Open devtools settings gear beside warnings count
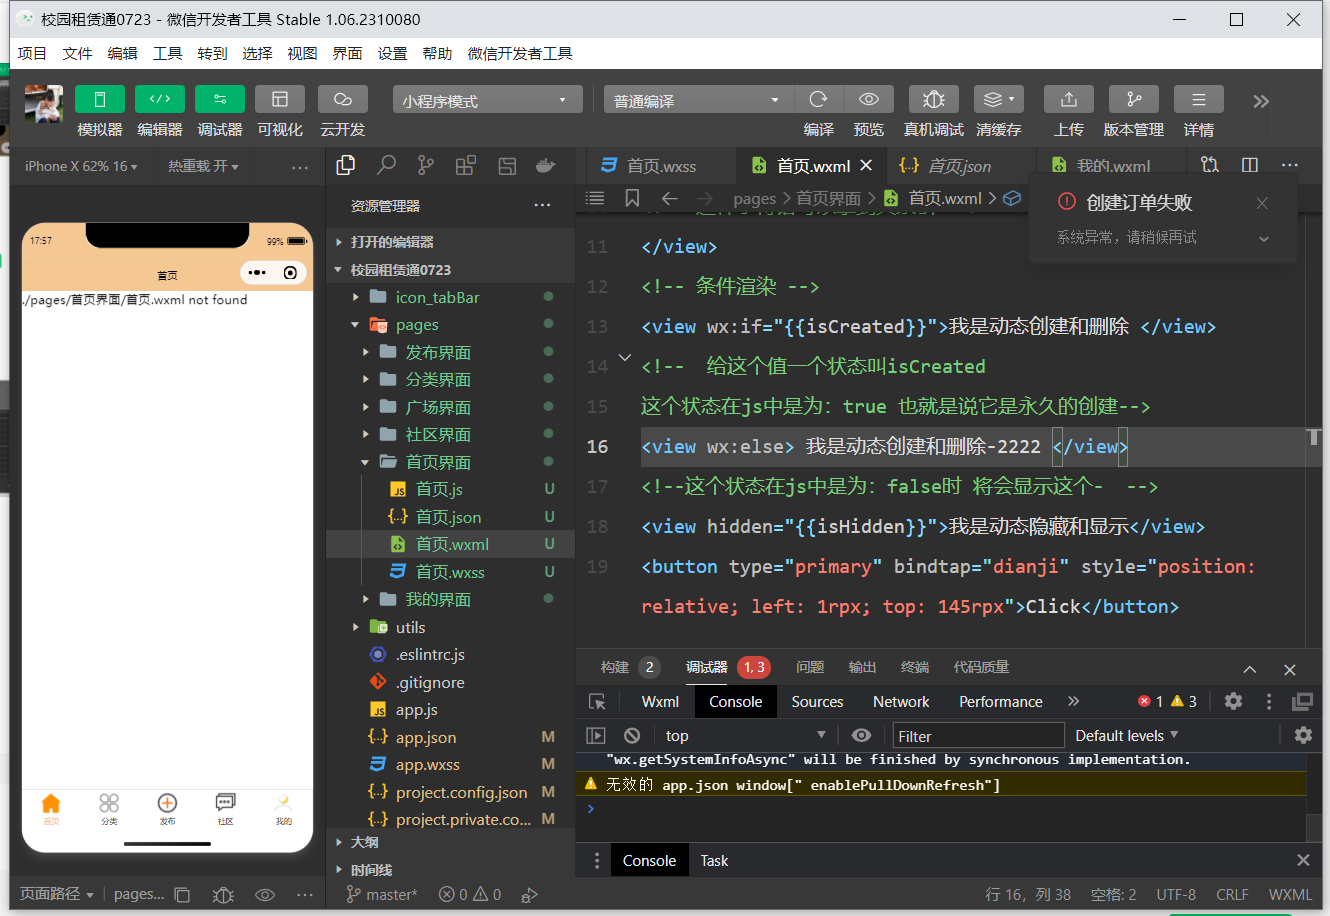 pyautogui.click(x=1233, y=701)
